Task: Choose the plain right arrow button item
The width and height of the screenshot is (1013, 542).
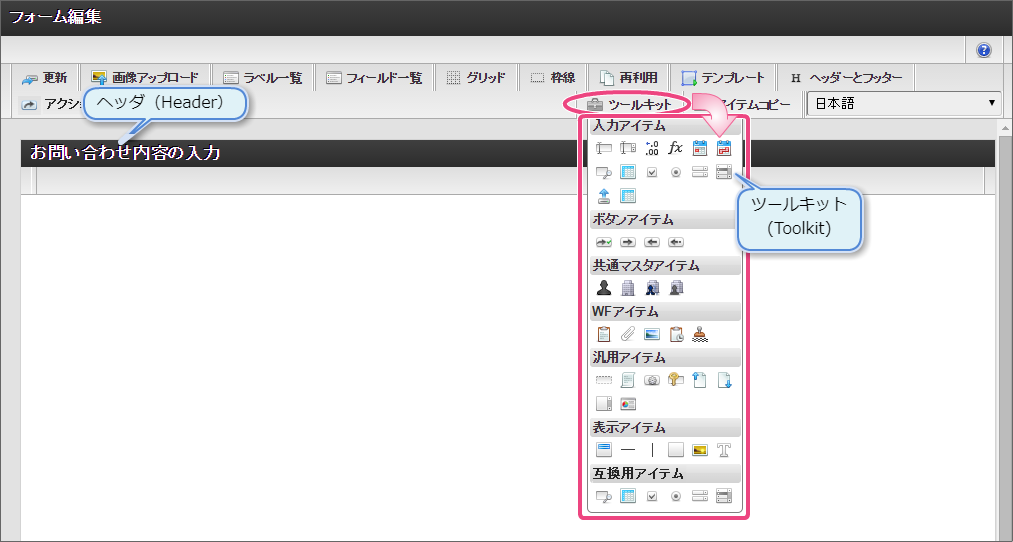Action: click(x=627, y=242)
